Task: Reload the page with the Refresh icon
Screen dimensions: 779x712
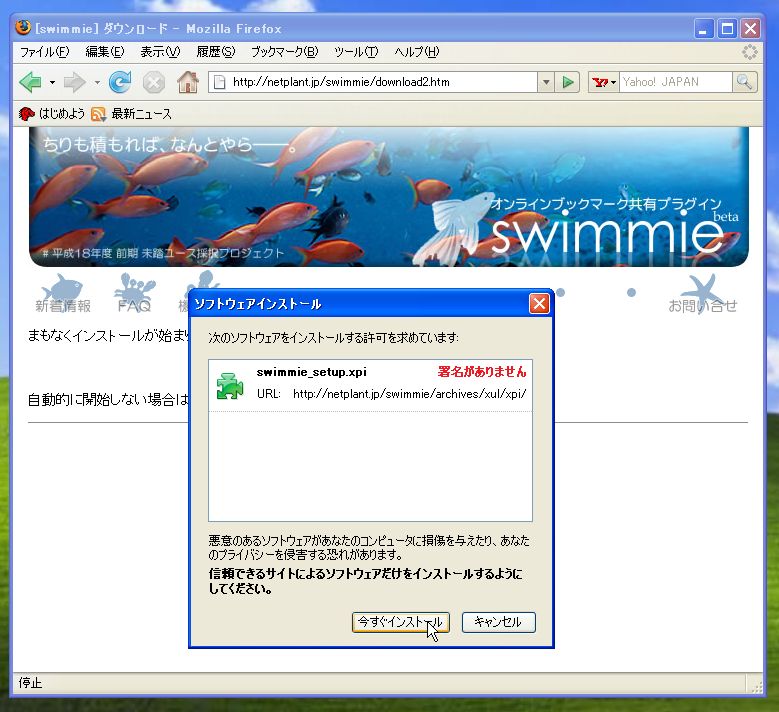Action: tap(120, 82)
